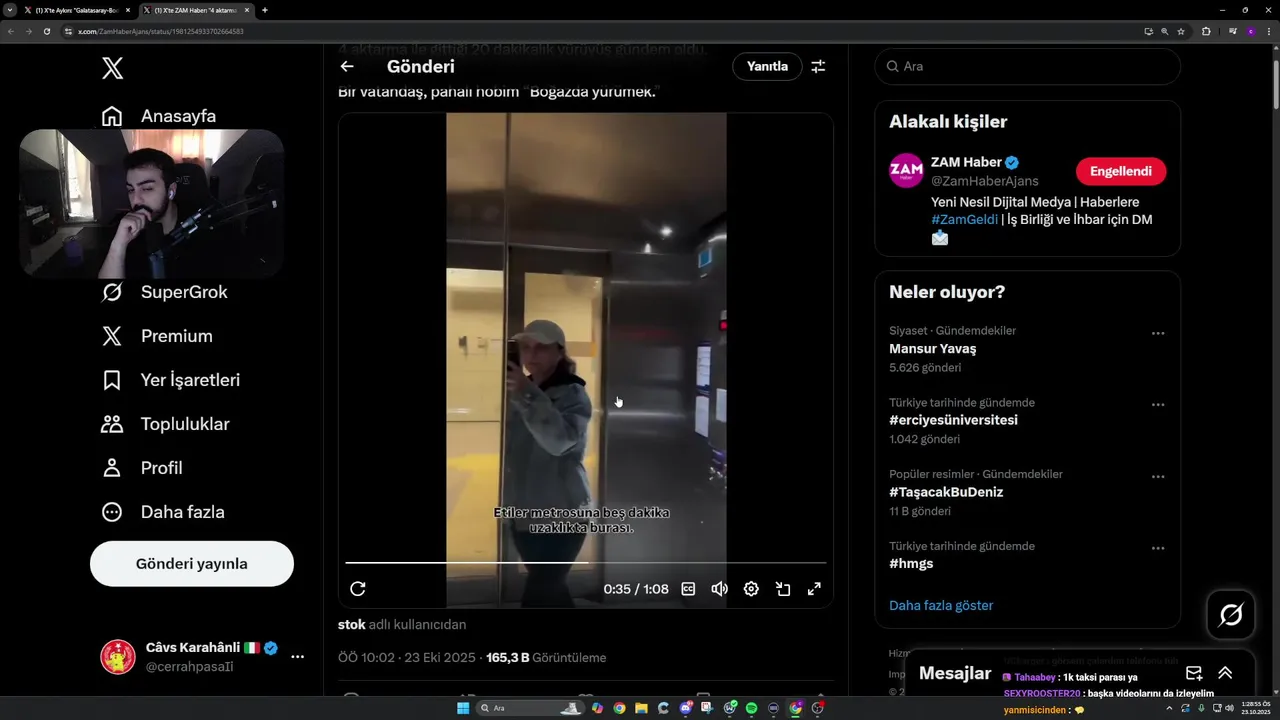The width and height of the screenshot is (1280, 720).
Task: Open File Explorer from the taskbar
Action: point(641,708)
